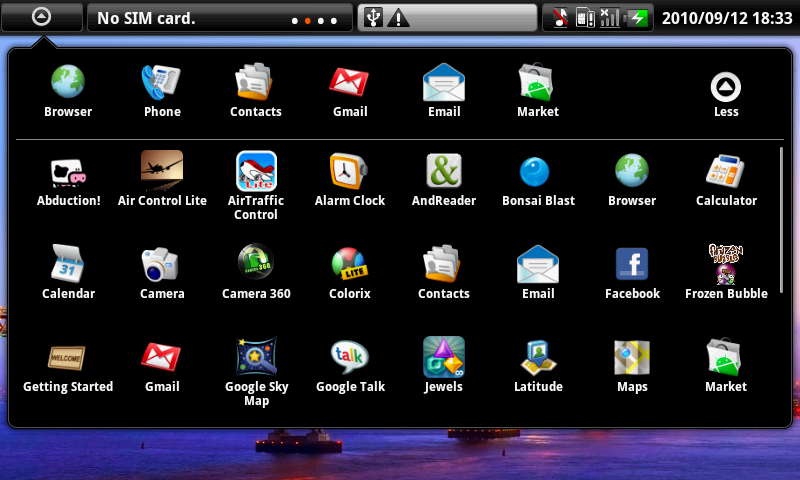The image size is (800, 480).
Task: Play Frozen Bubble
Action: tap(726, 272)
